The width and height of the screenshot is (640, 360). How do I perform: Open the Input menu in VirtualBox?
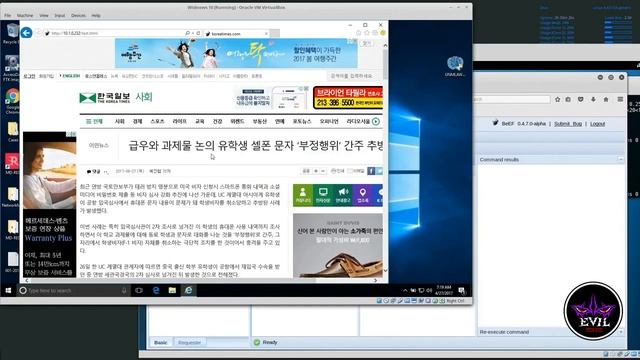60,16
